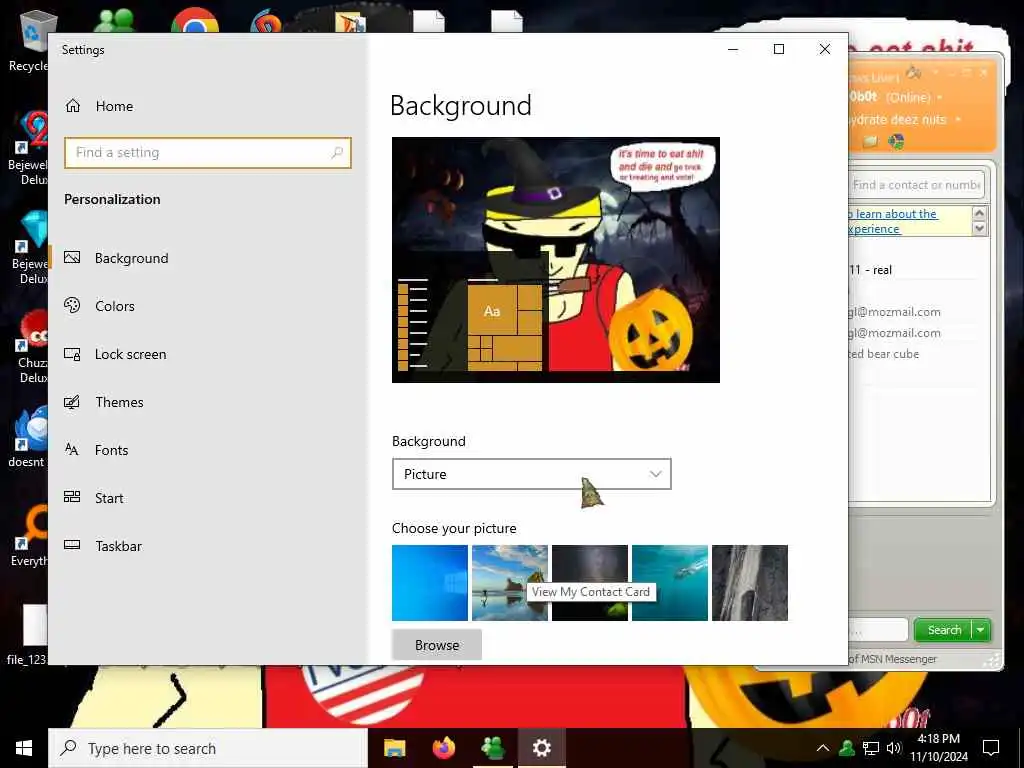Click the volume speaker tray icon
The width and height of the screenshot is (1024, 768).
click(x=894, y=748)
